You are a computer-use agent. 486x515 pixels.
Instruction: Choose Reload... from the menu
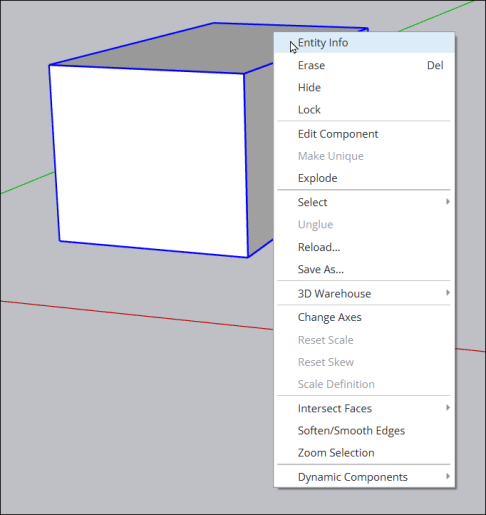click(364, 247)
